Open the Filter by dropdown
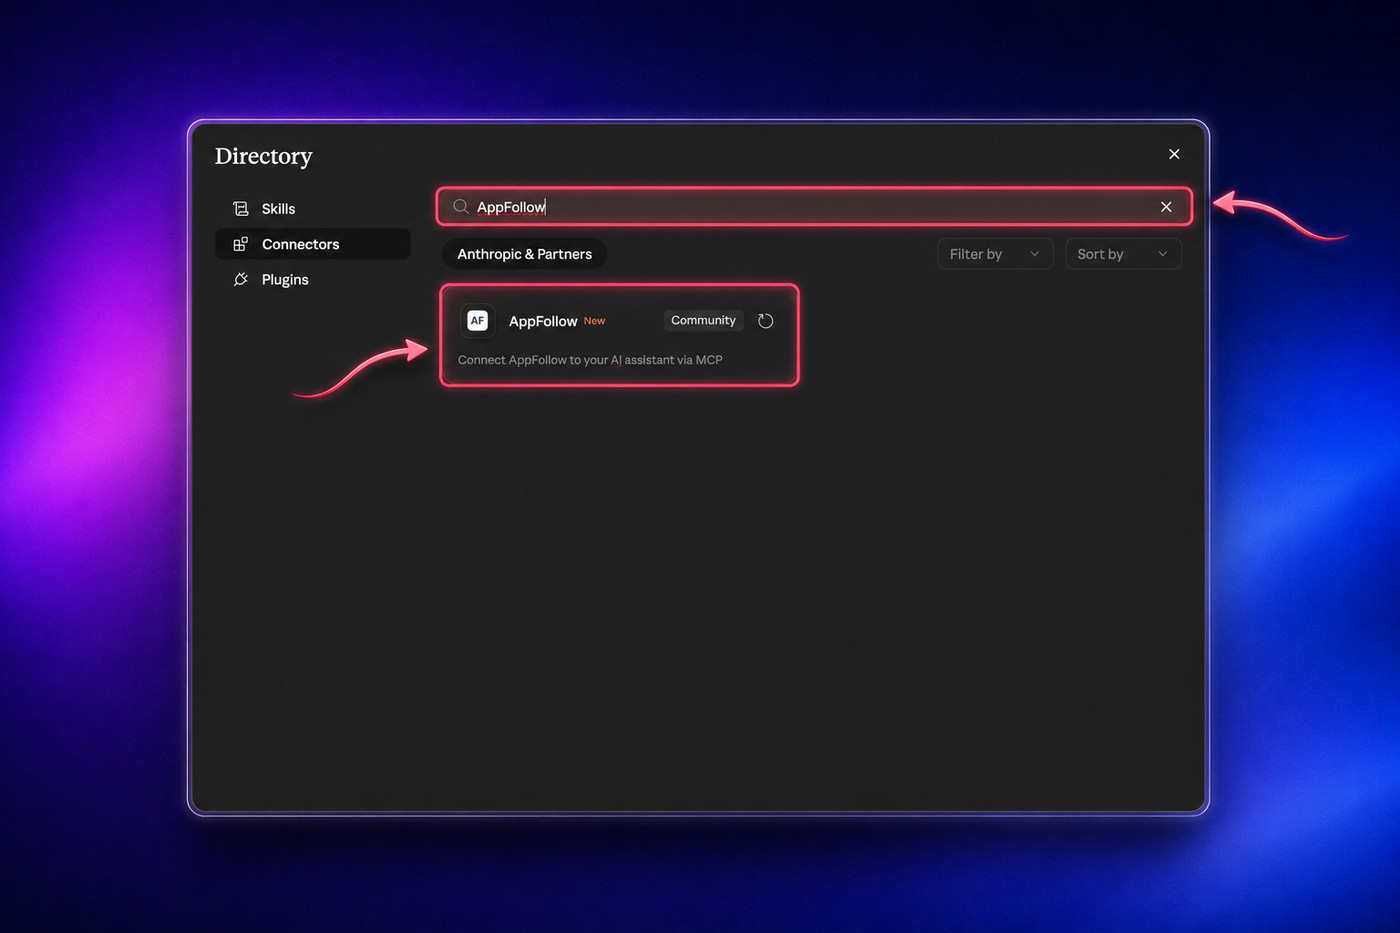The width and height of the screenshot is (1400, 933). point(995,254)
